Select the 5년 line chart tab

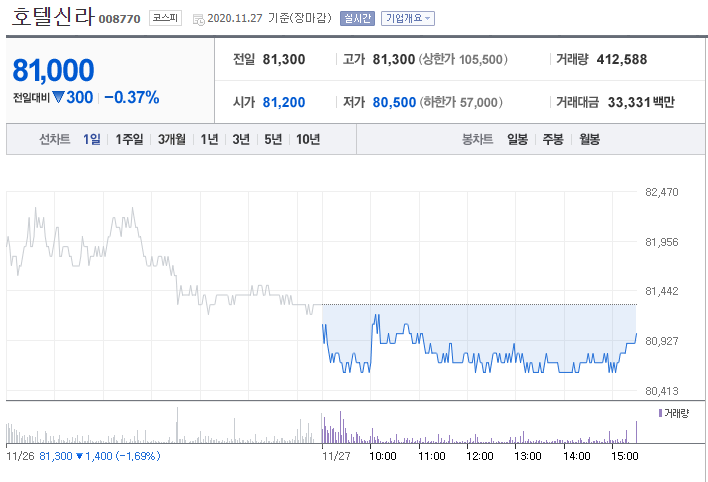click(273, 139)
